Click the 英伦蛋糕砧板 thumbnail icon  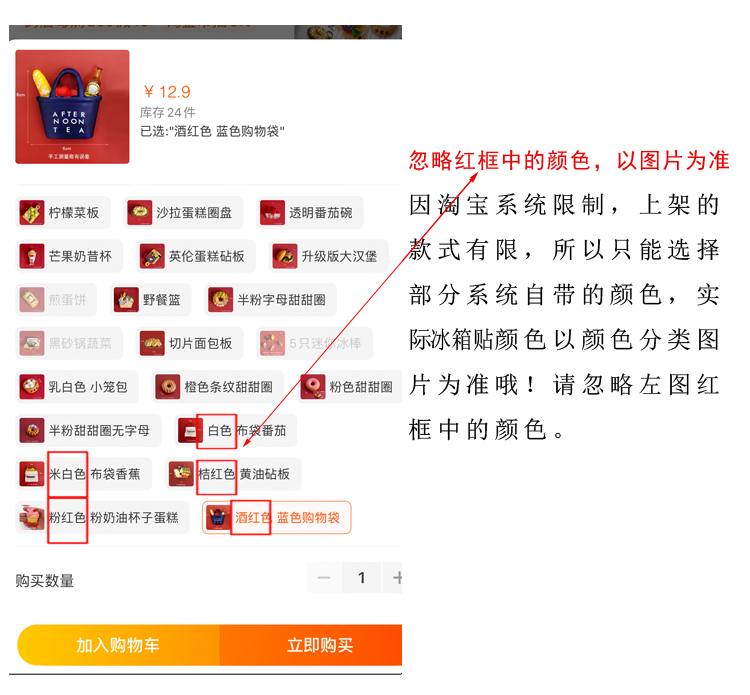(152, 256)
